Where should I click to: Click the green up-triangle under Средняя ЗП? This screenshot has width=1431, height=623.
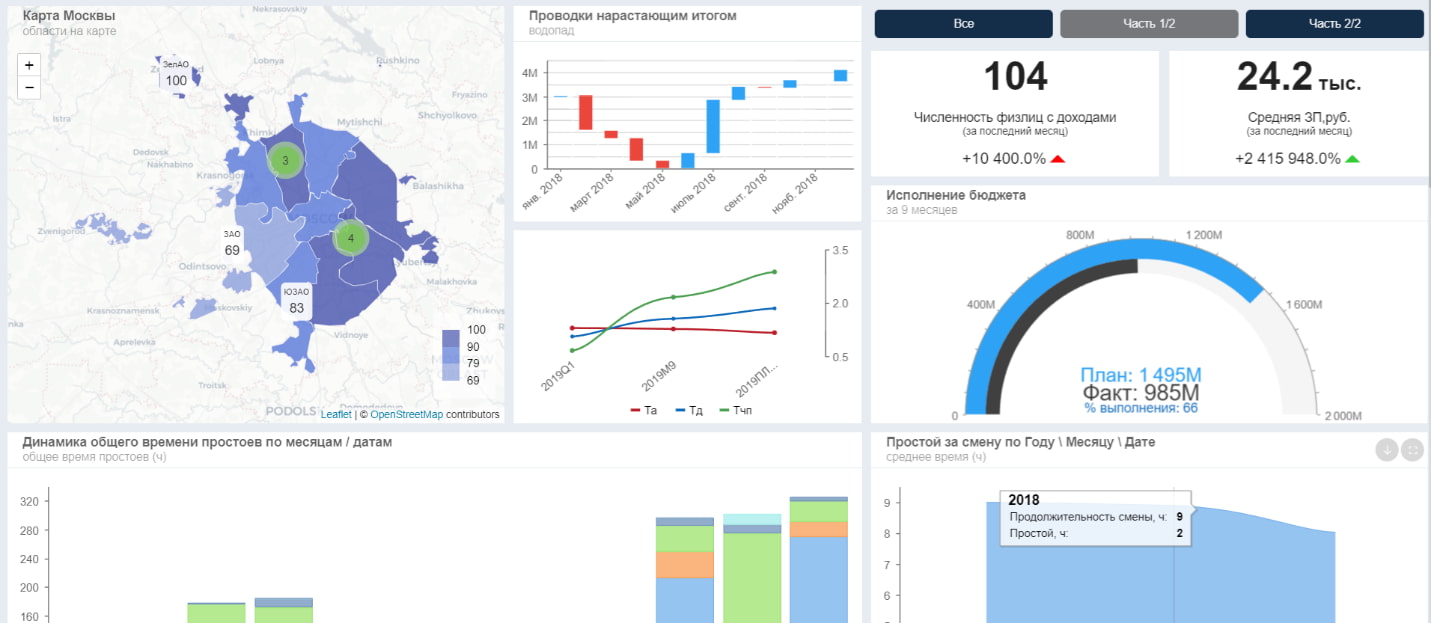(1352, 159)
